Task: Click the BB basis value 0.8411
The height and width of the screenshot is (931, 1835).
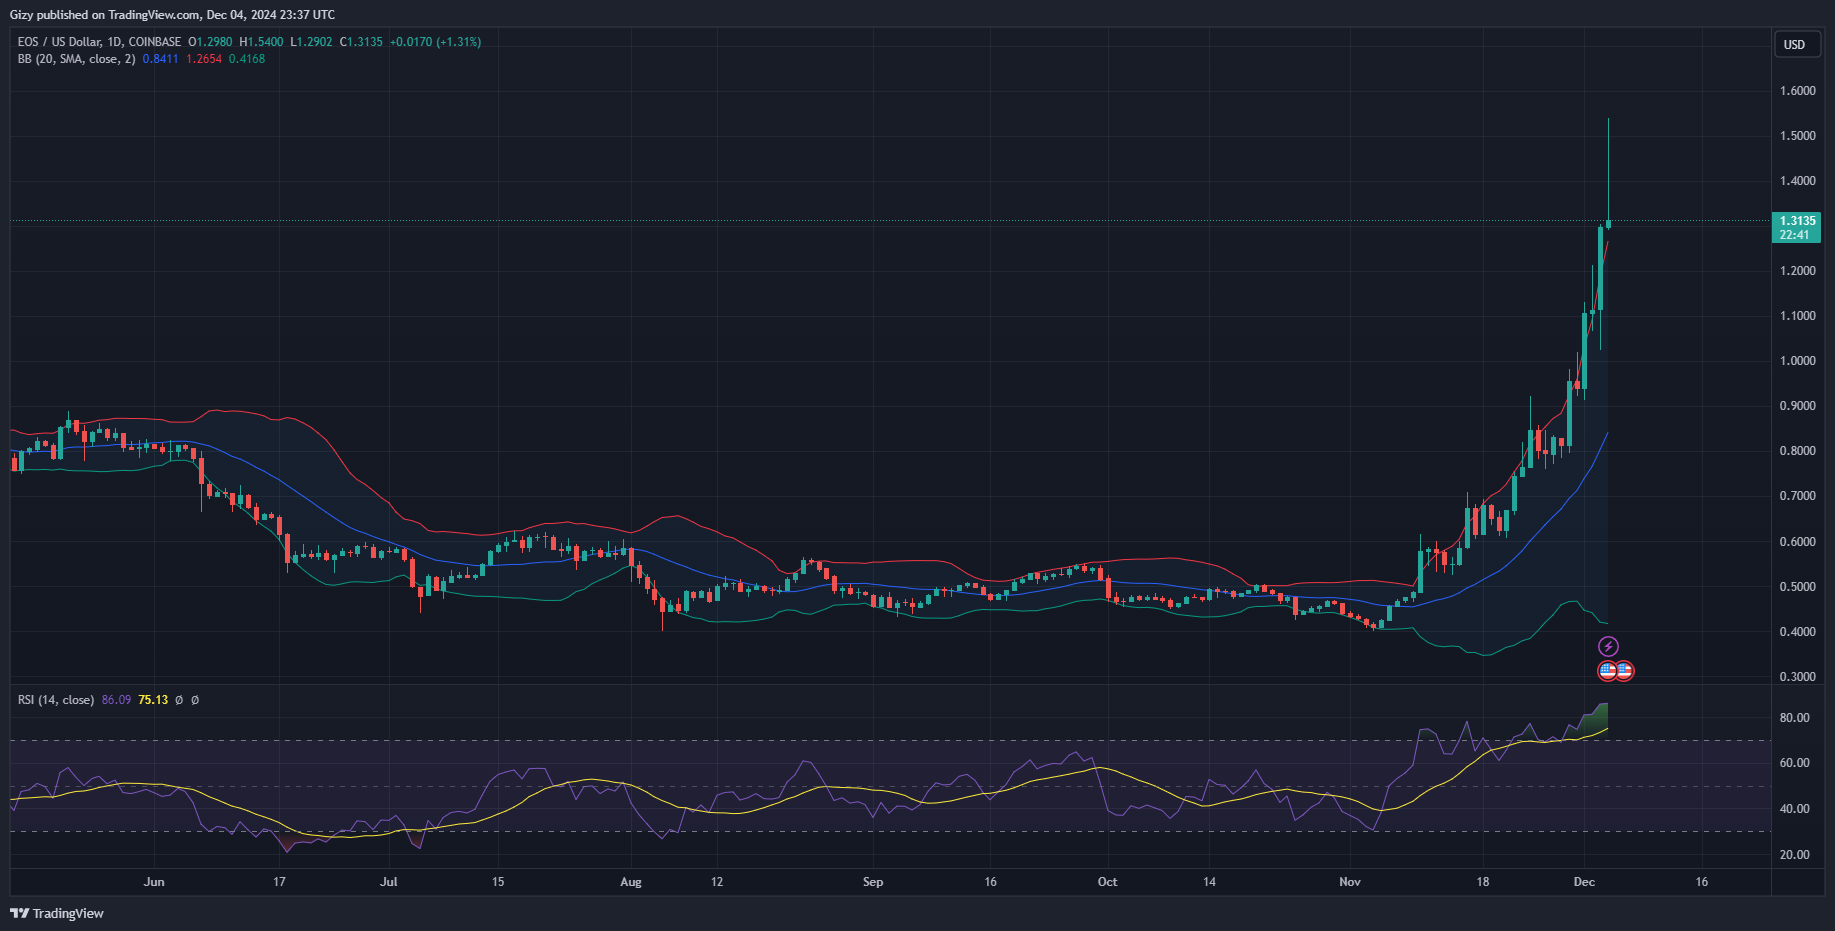Action: click(160, 59)
